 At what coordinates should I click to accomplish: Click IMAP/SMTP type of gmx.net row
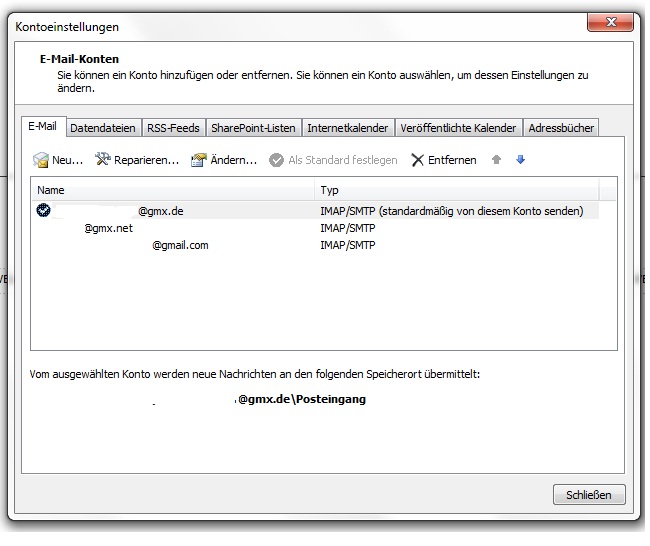coord(348,228)
